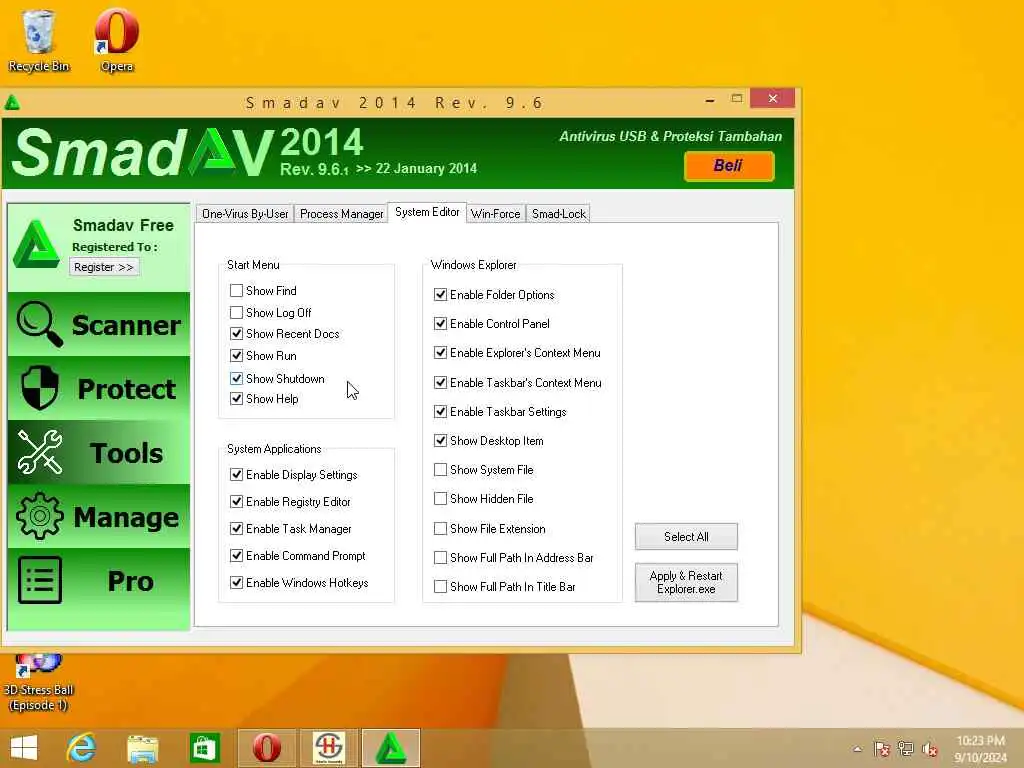
Task: Select the Tools wrench icon
Action: pyautogui.click(x=40, y=452)
